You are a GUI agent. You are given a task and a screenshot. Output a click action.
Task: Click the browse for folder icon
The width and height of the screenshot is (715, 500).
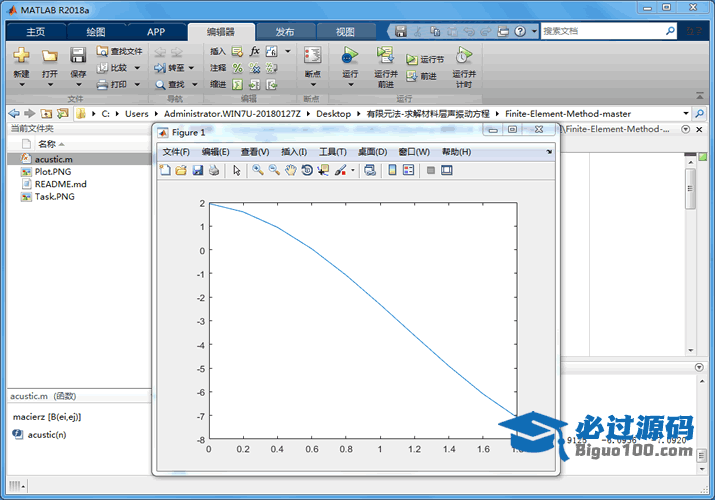pyautogui.click(x=62, y=113)
